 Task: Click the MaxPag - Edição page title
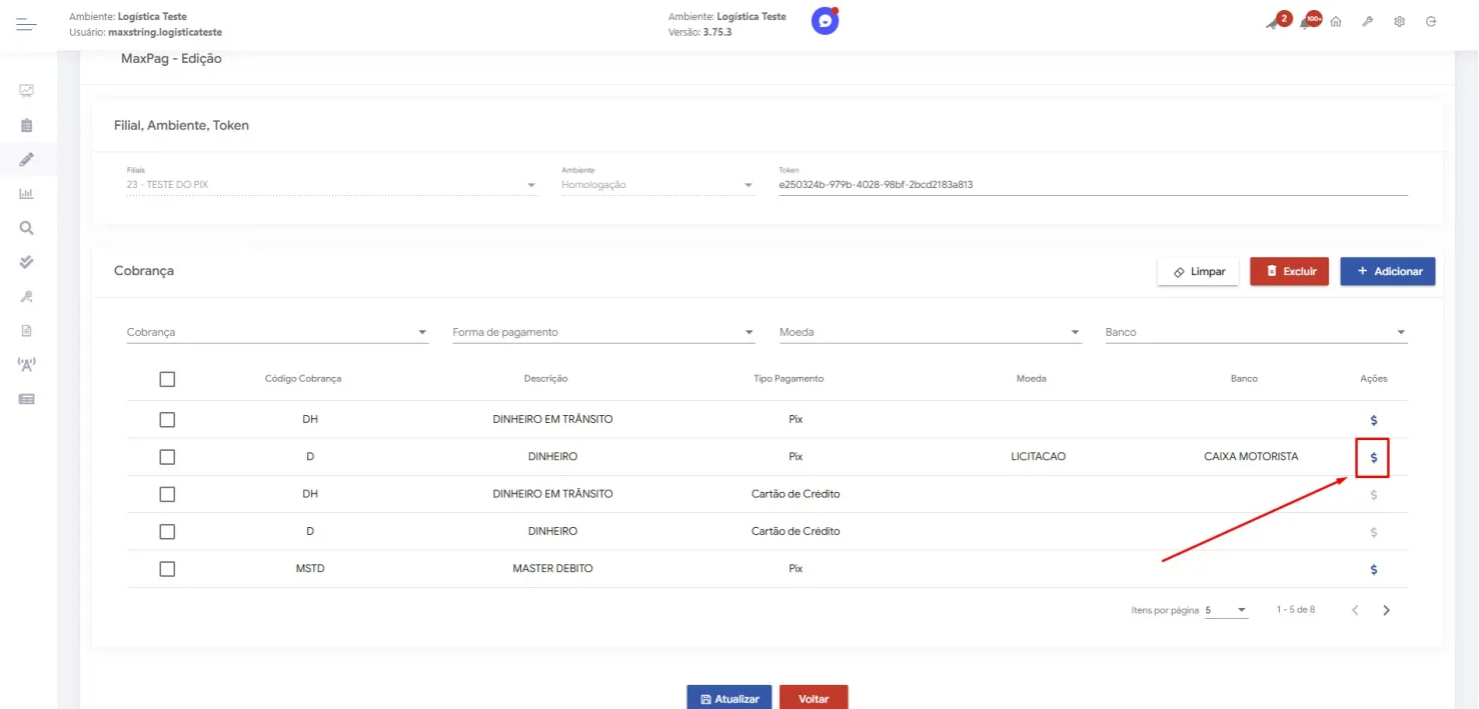pos(171,59)
